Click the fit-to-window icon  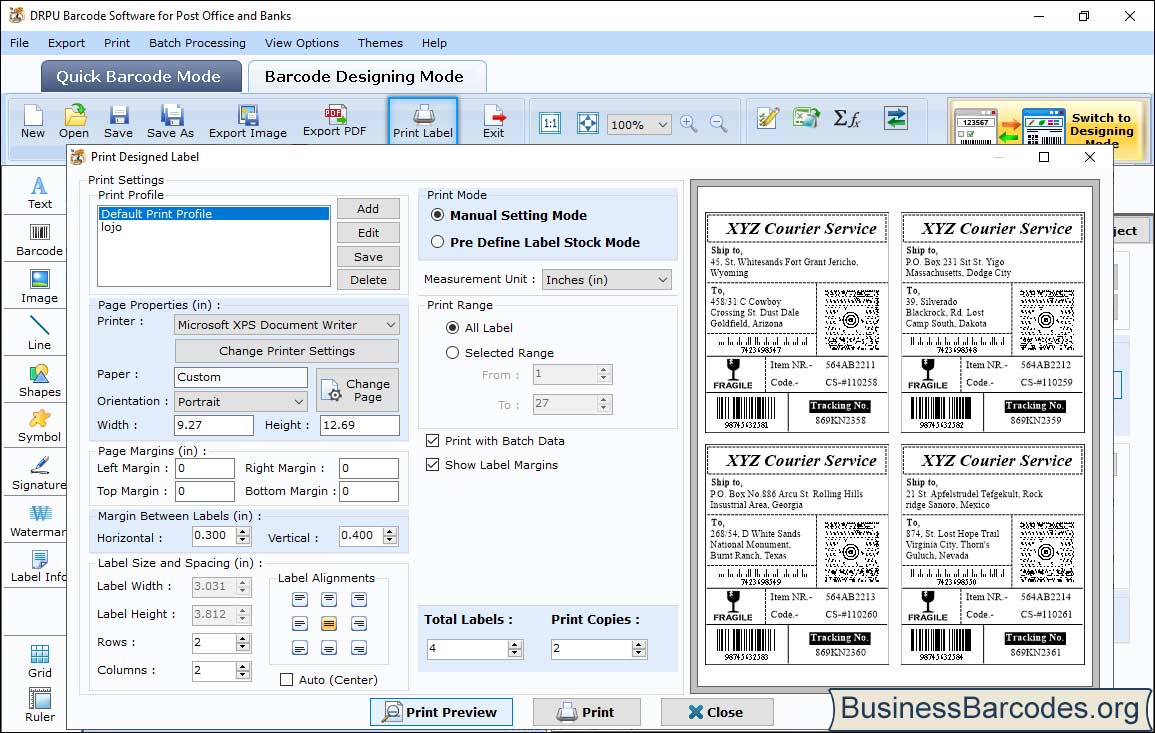[588, 123]
